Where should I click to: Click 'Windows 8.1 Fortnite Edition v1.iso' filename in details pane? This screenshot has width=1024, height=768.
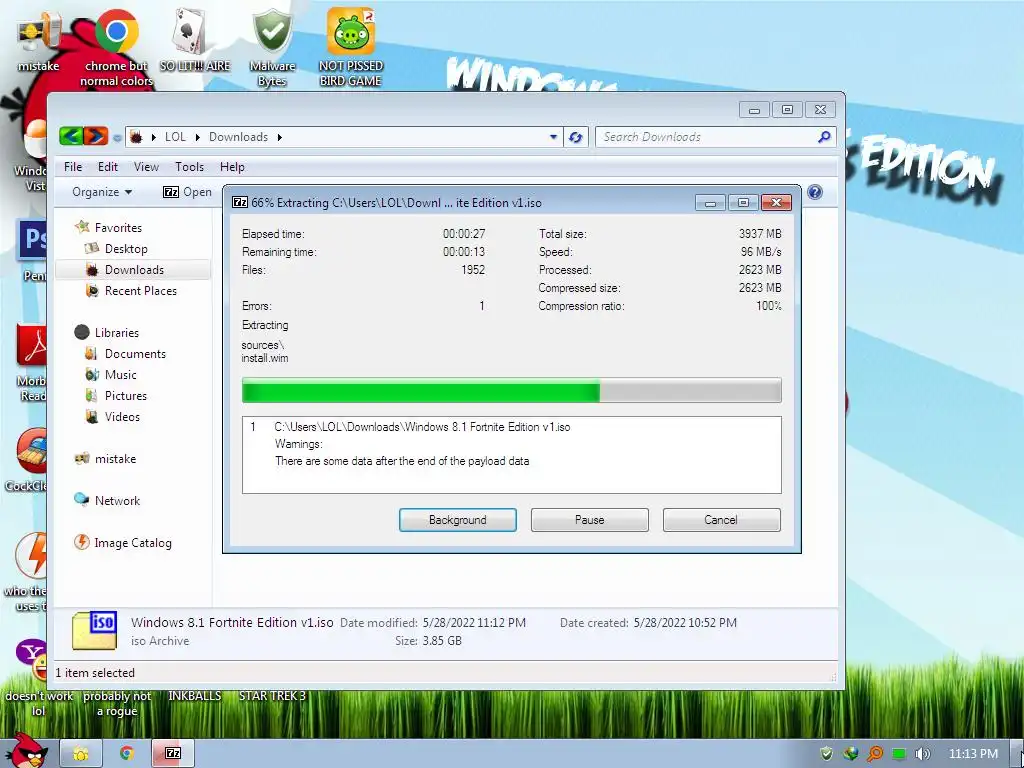coord(232,622)
